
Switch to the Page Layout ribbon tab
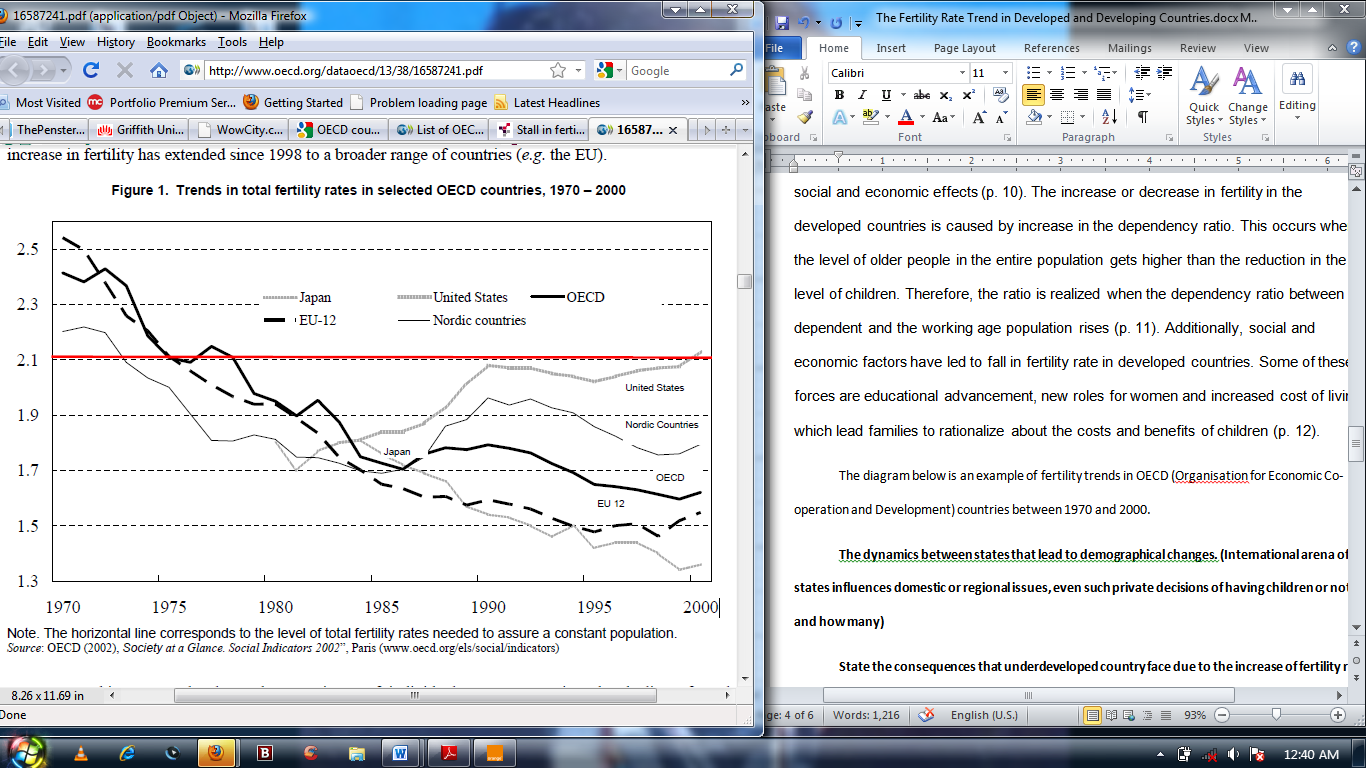[x=965, y=48]
